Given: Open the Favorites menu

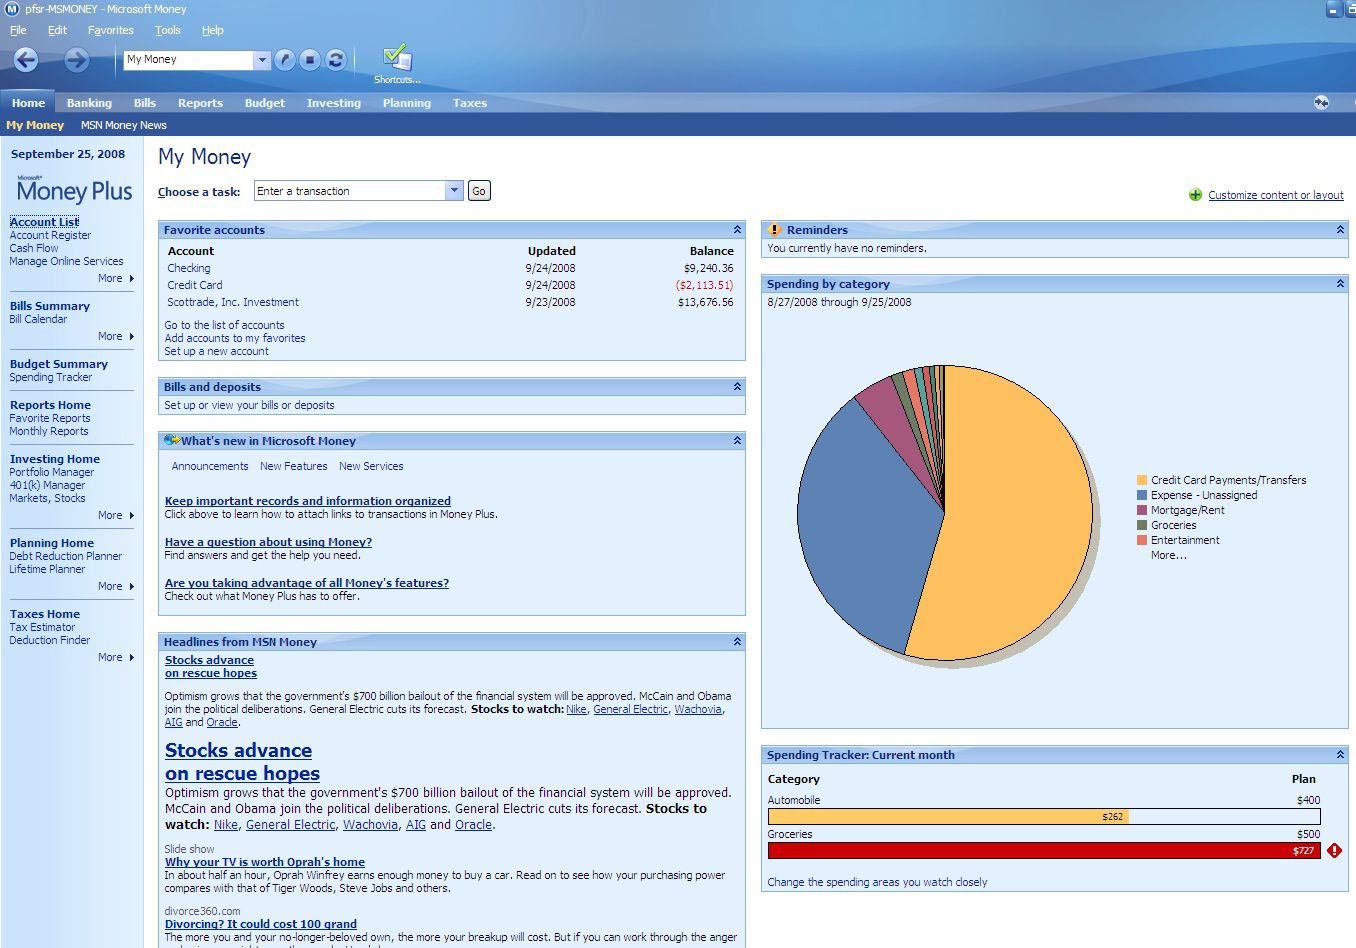Looking at the screenshot, I should tap(110, 30).
